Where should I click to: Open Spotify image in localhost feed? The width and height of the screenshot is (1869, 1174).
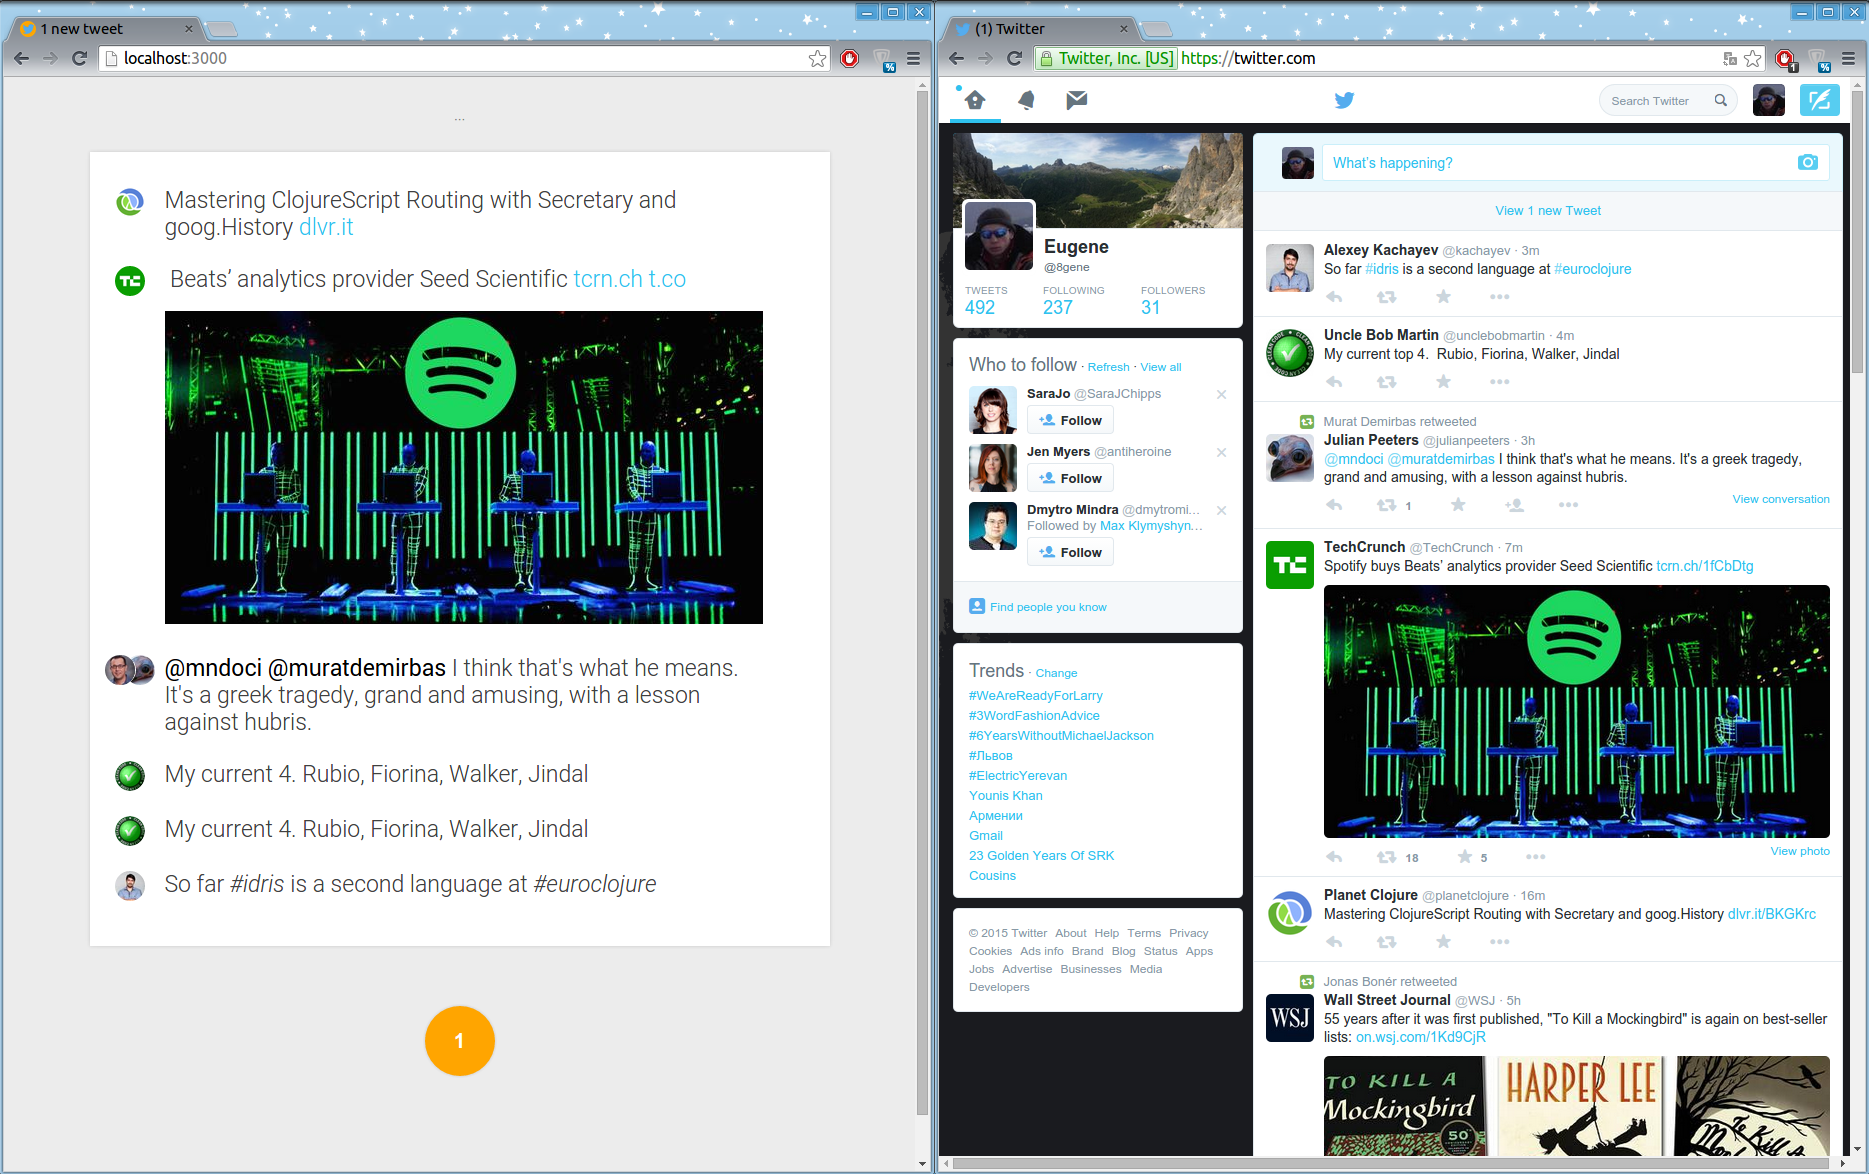coord(464,467)
